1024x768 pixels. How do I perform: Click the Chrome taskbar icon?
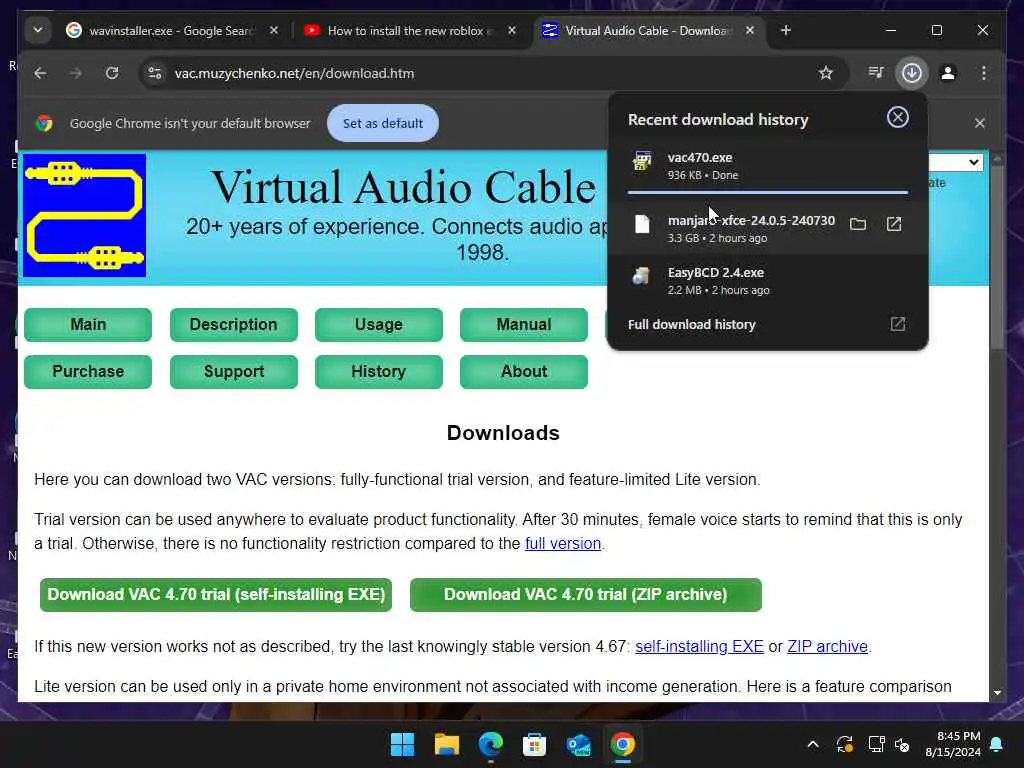[622, 744]
